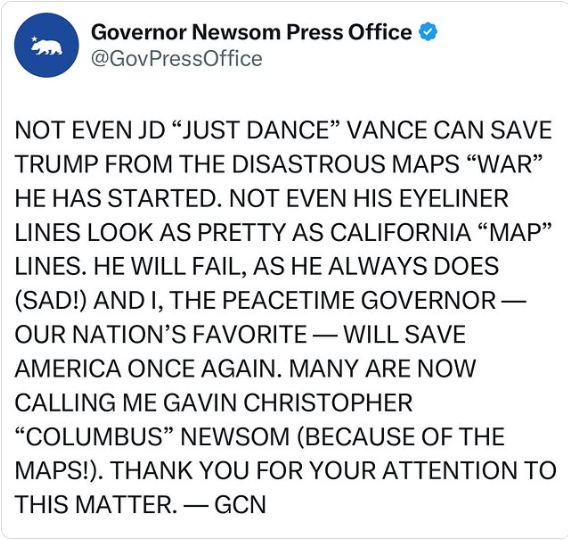Visit the @GovPressOffice handle link
The image size is (568, 540).
176,58
